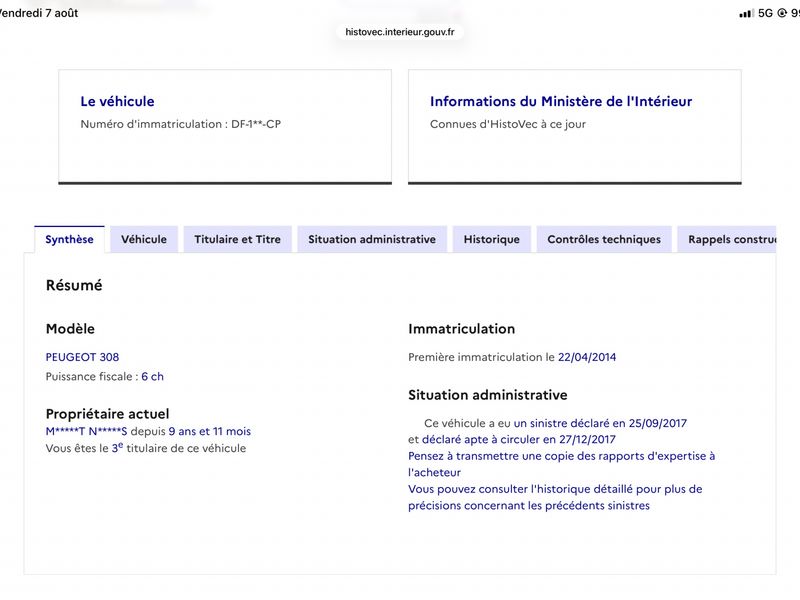Click the Vendredi 7 août date in status bar

pos(39,13)
